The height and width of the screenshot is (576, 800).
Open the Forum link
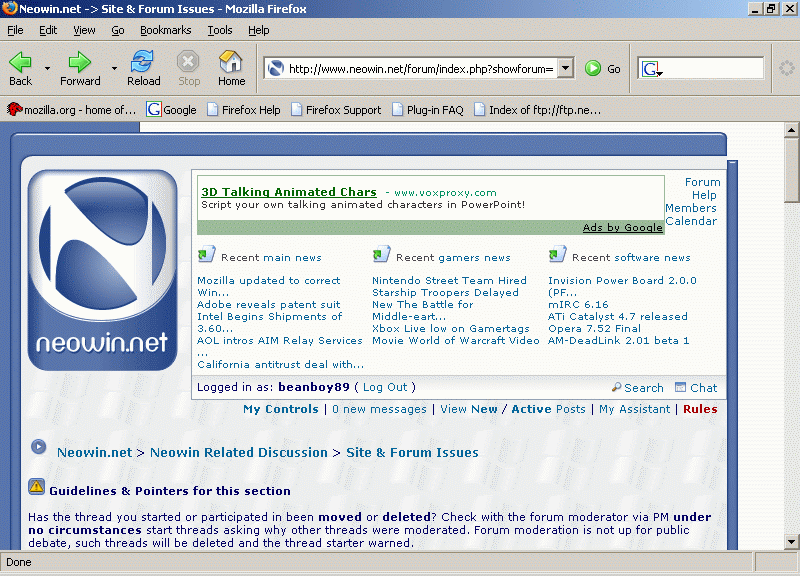pos(703,182)
